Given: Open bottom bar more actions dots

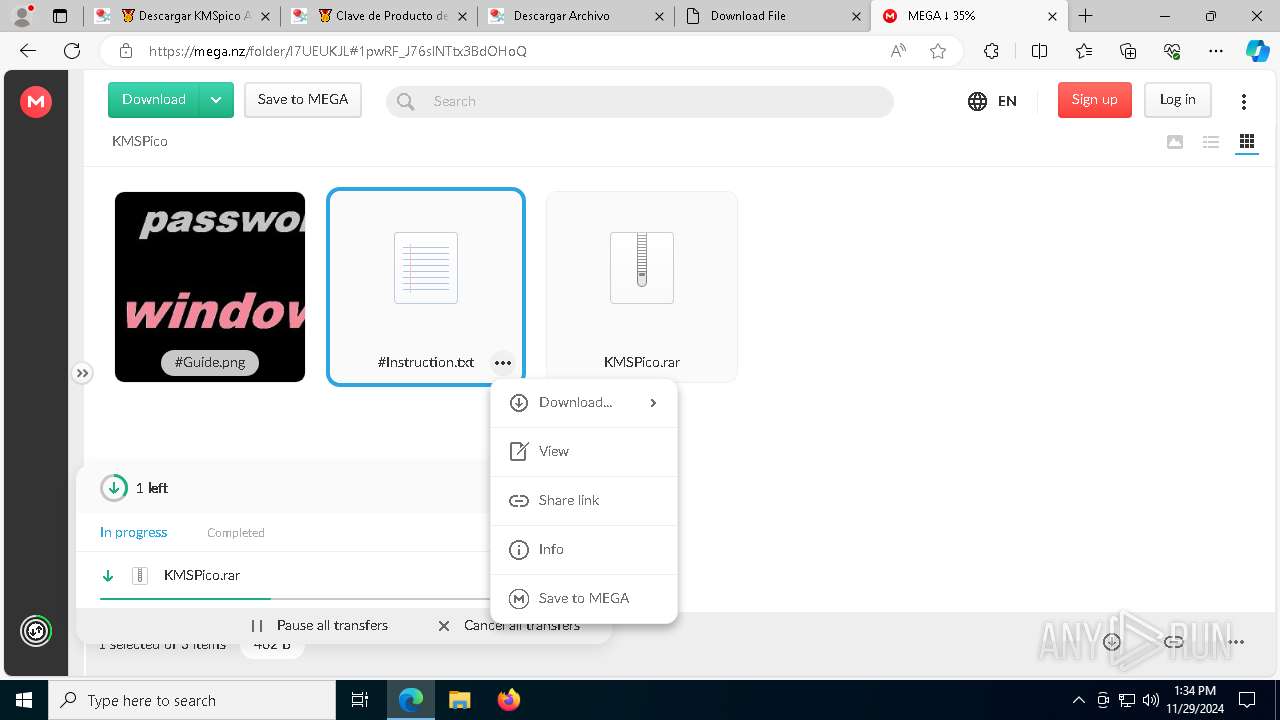Looking at the screenshot, I should click(x=1237, y=642).
